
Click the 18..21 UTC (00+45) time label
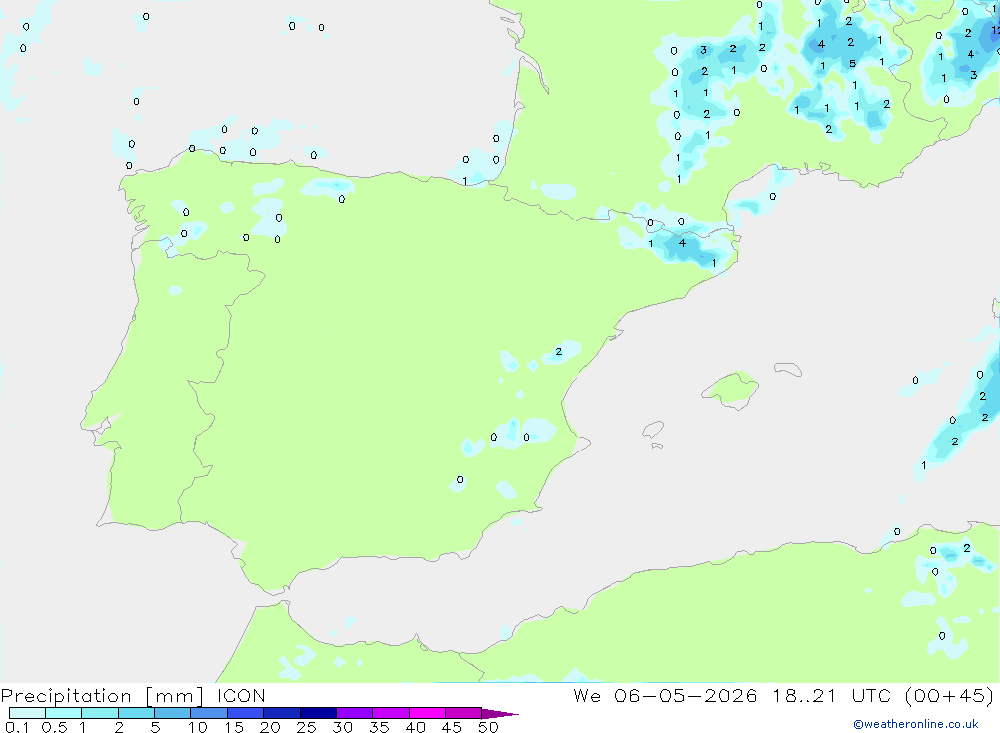pyautogui.click(x=883, y=695)
